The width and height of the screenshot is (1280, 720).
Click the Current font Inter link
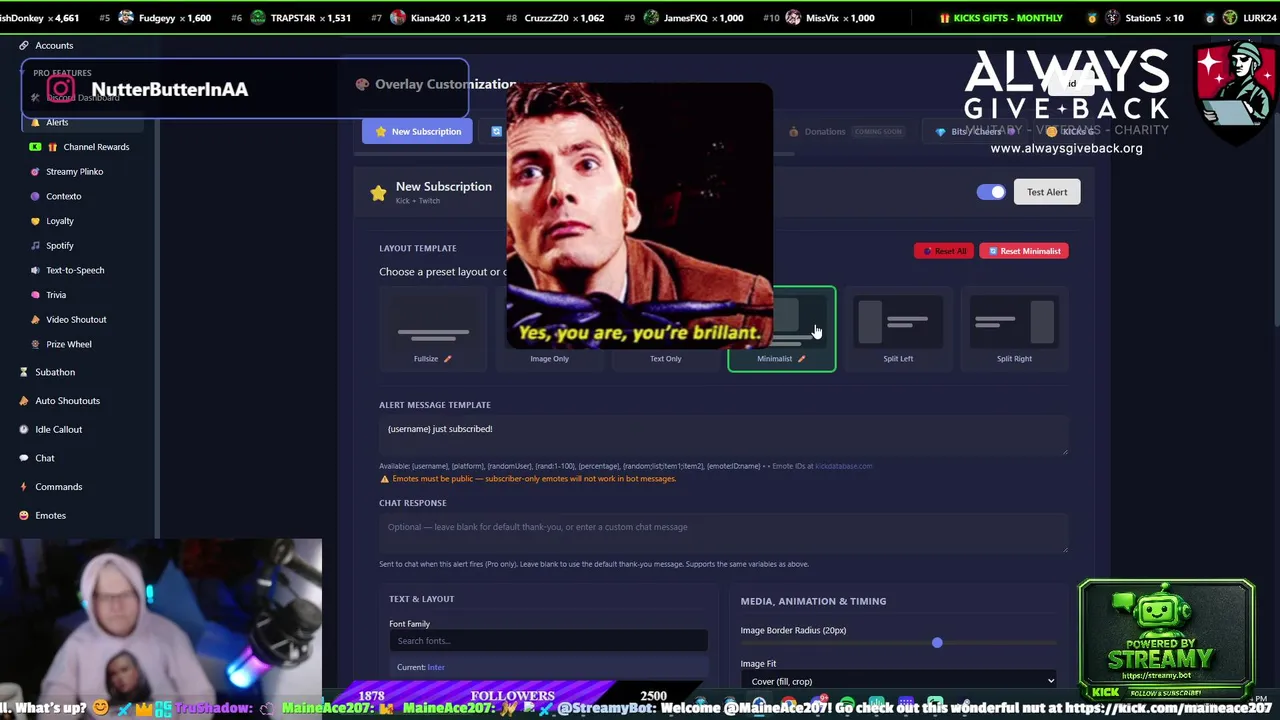436,667
